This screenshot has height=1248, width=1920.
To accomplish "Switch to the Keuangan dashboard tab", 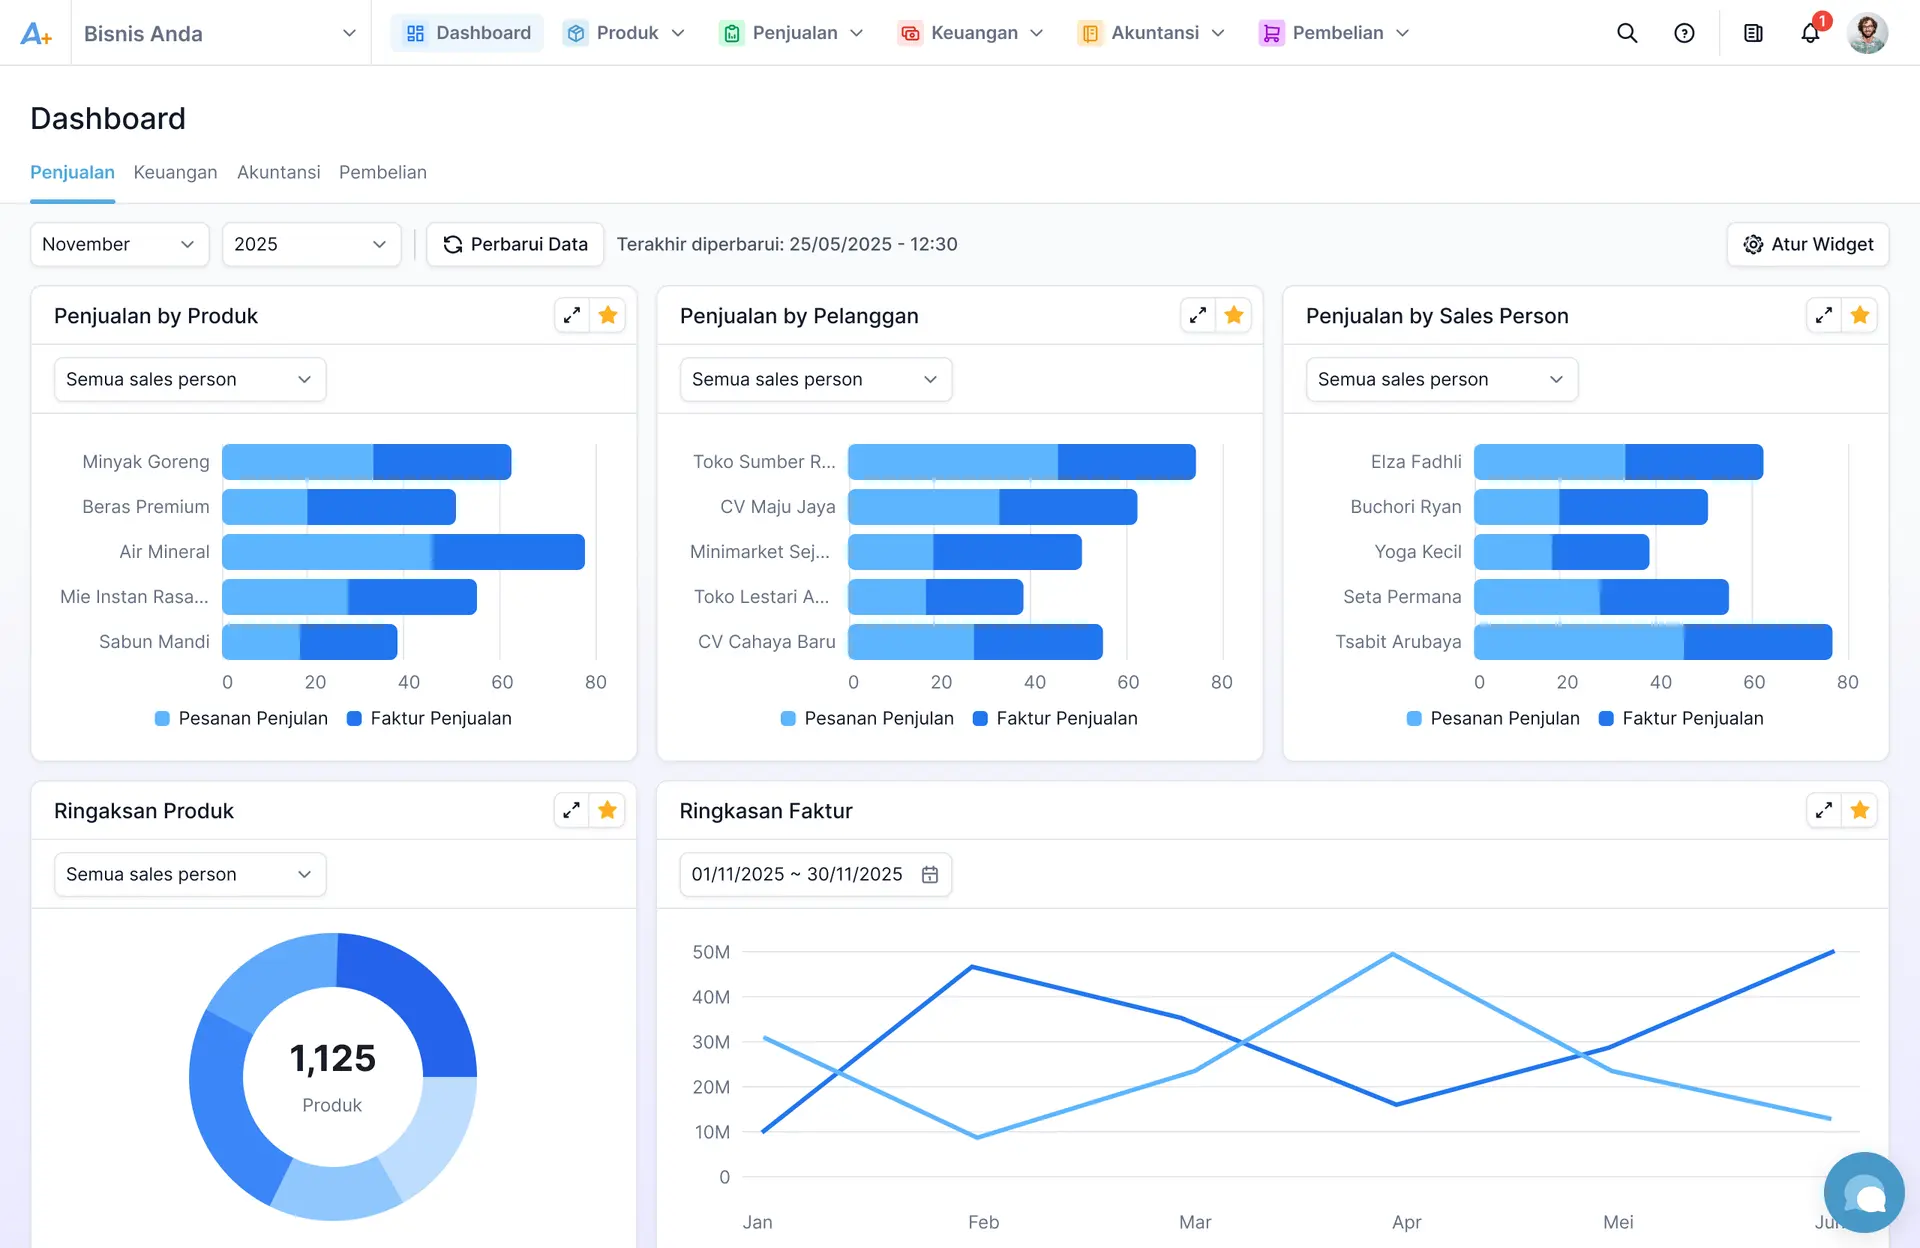I will (175, 172).
